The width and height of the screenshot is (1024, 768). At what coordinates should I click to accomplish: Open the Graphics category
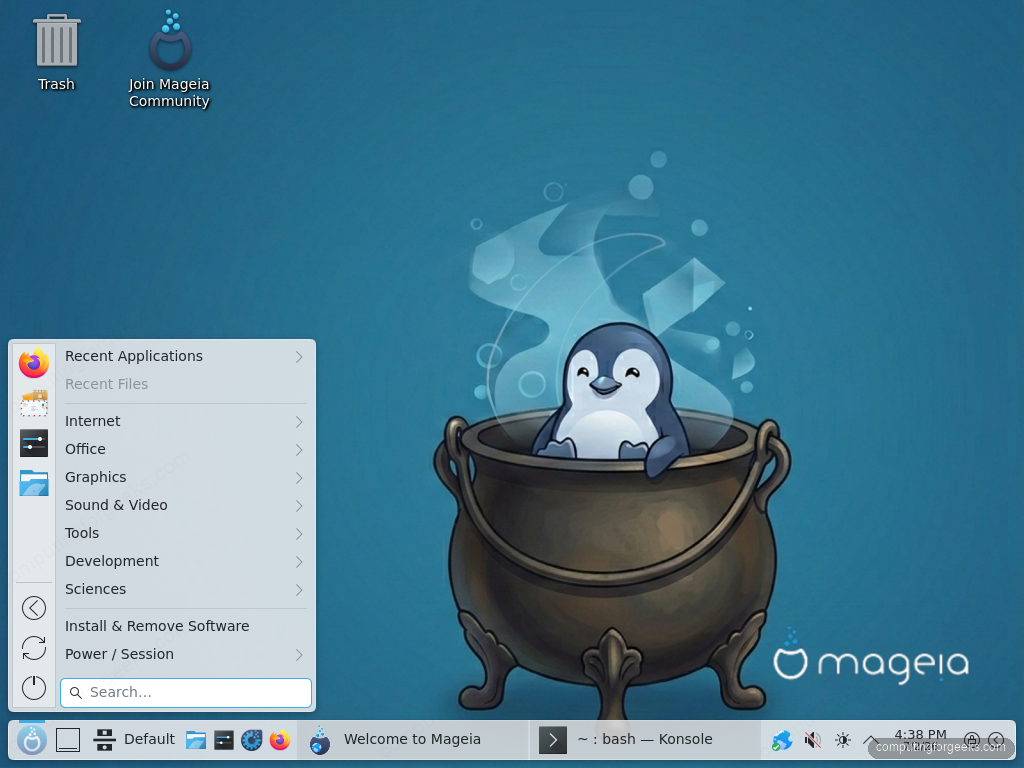point(185,477)
